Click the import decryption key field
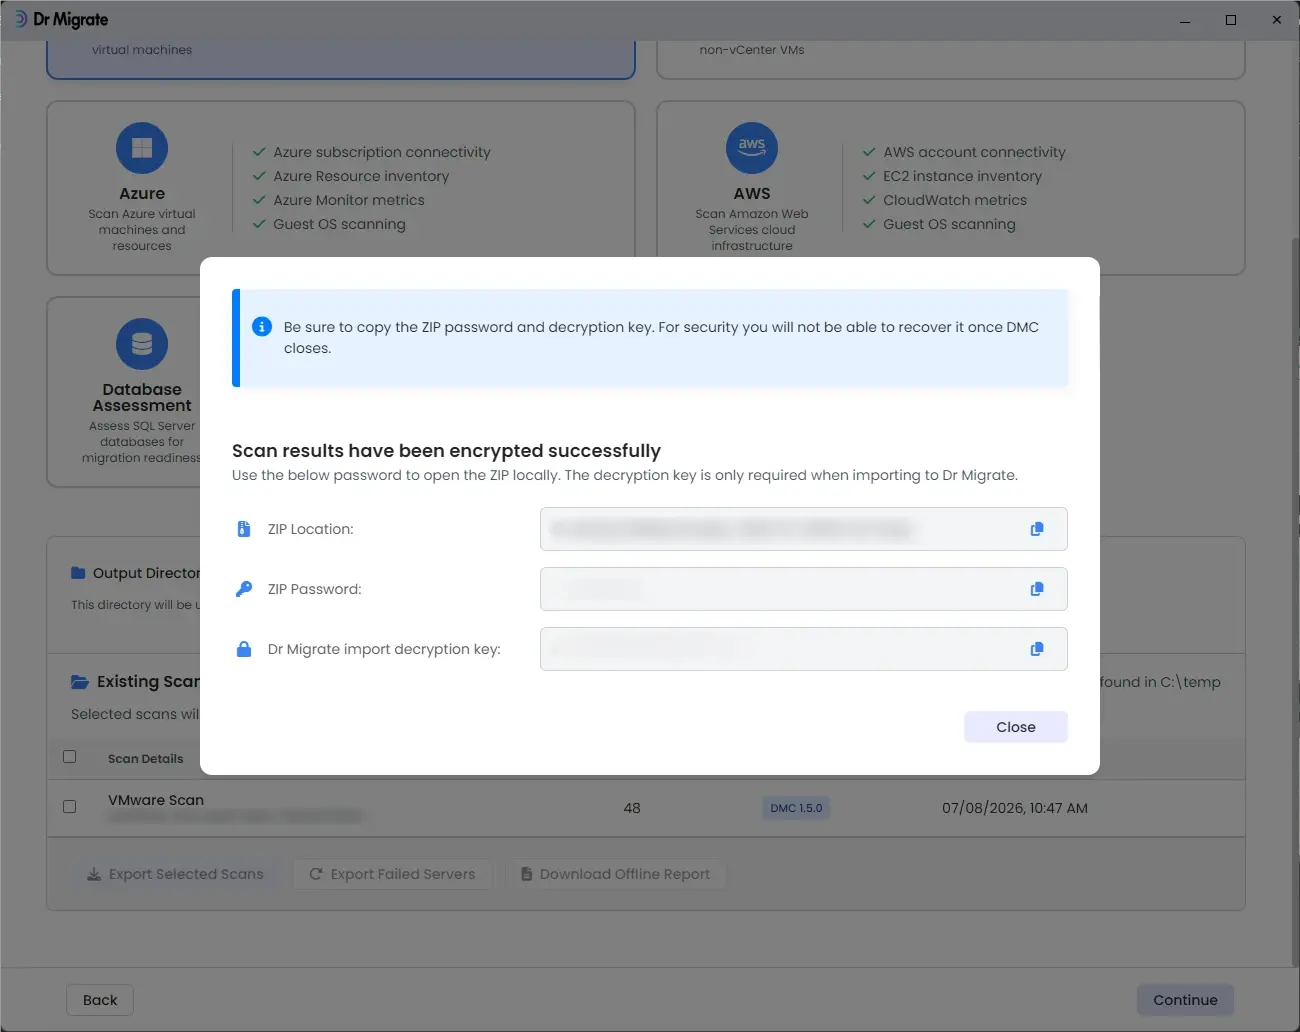1300x1032 pixels. (x=804, y=649)
